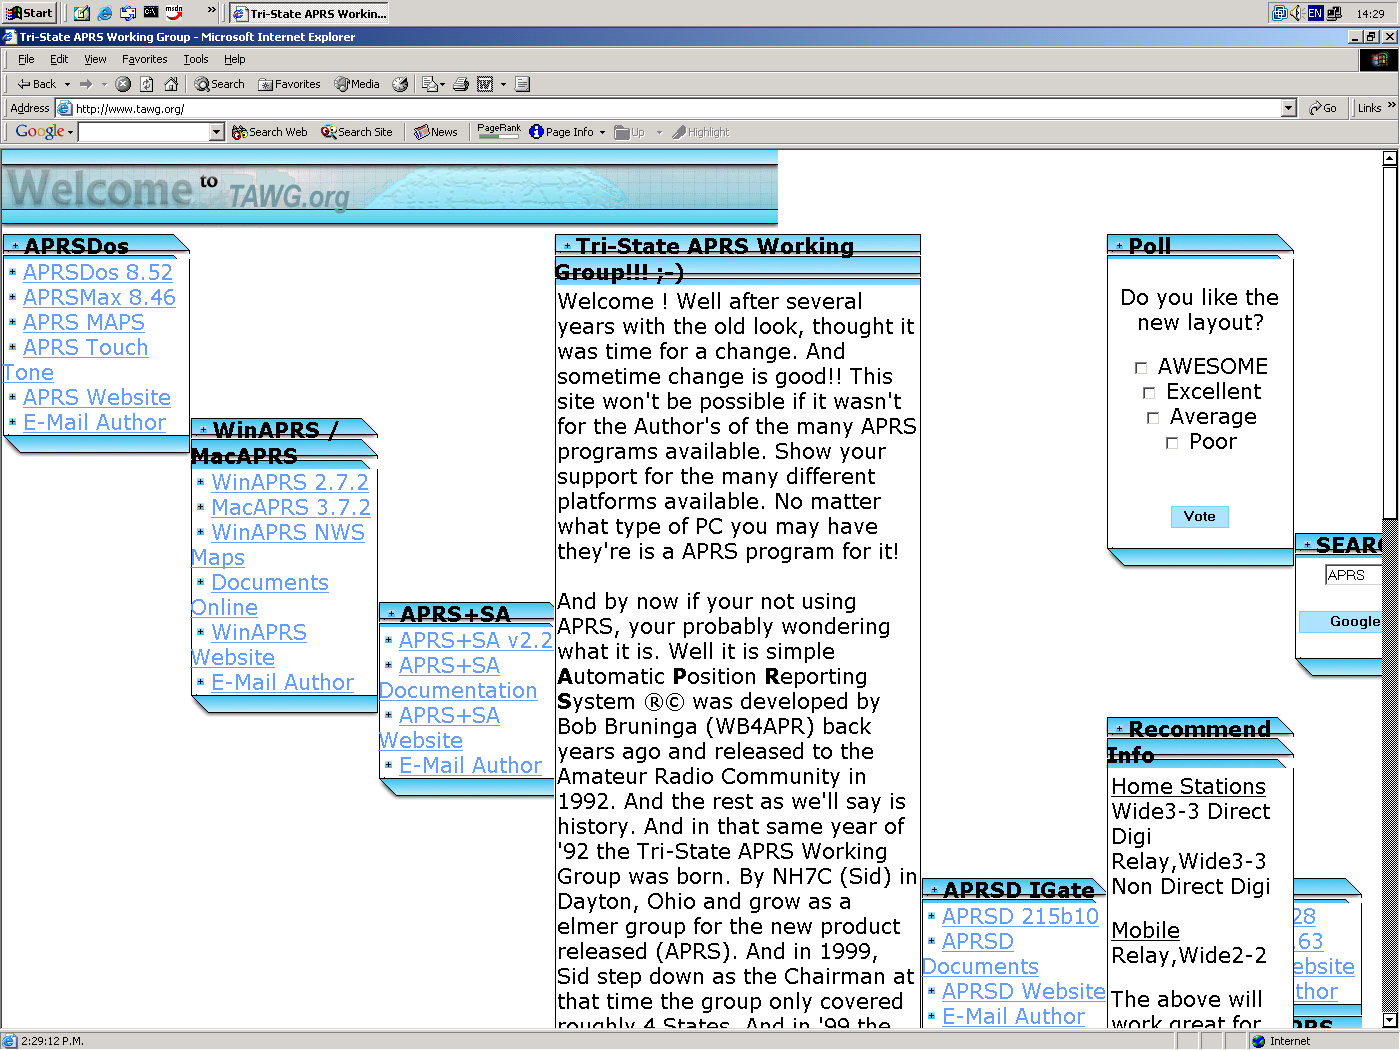Expand the Edit with Word dropdown arrow
Viewport: 1400px width, 1050px height.
(x=503, y=84)
